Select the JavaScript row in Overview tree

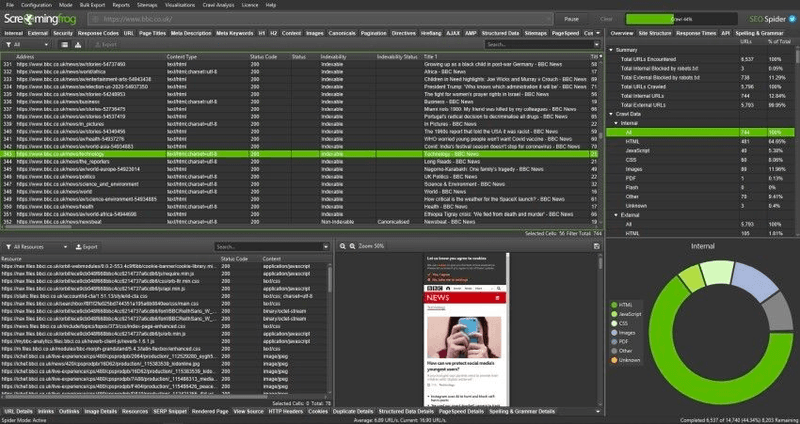tap(700, 151)
